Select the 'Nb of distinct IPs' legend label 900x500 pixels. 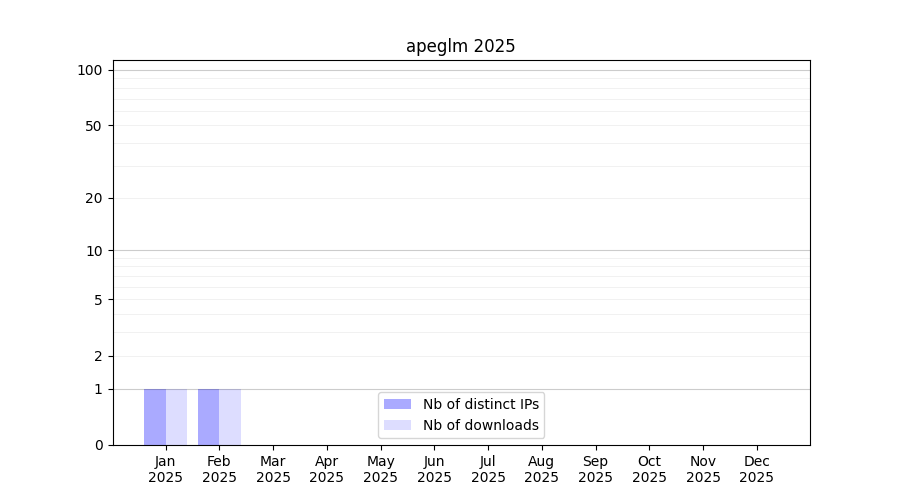click(480, 404)
